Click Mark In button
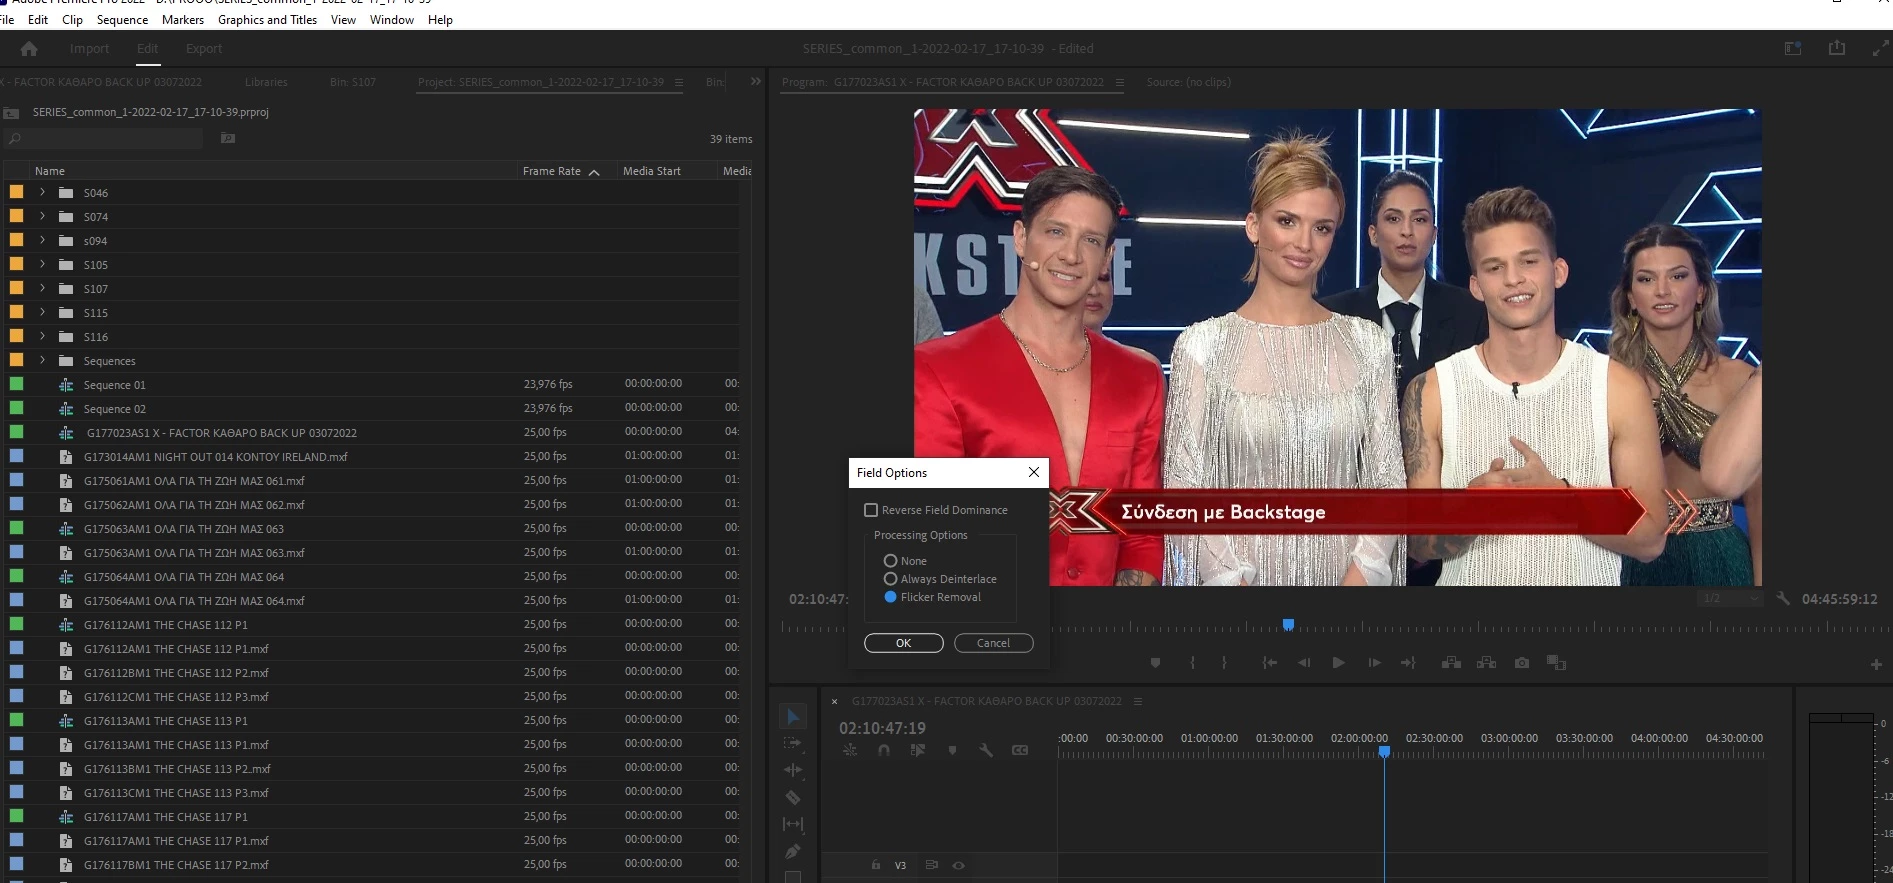1893x883 pixels. (1192, 663)
